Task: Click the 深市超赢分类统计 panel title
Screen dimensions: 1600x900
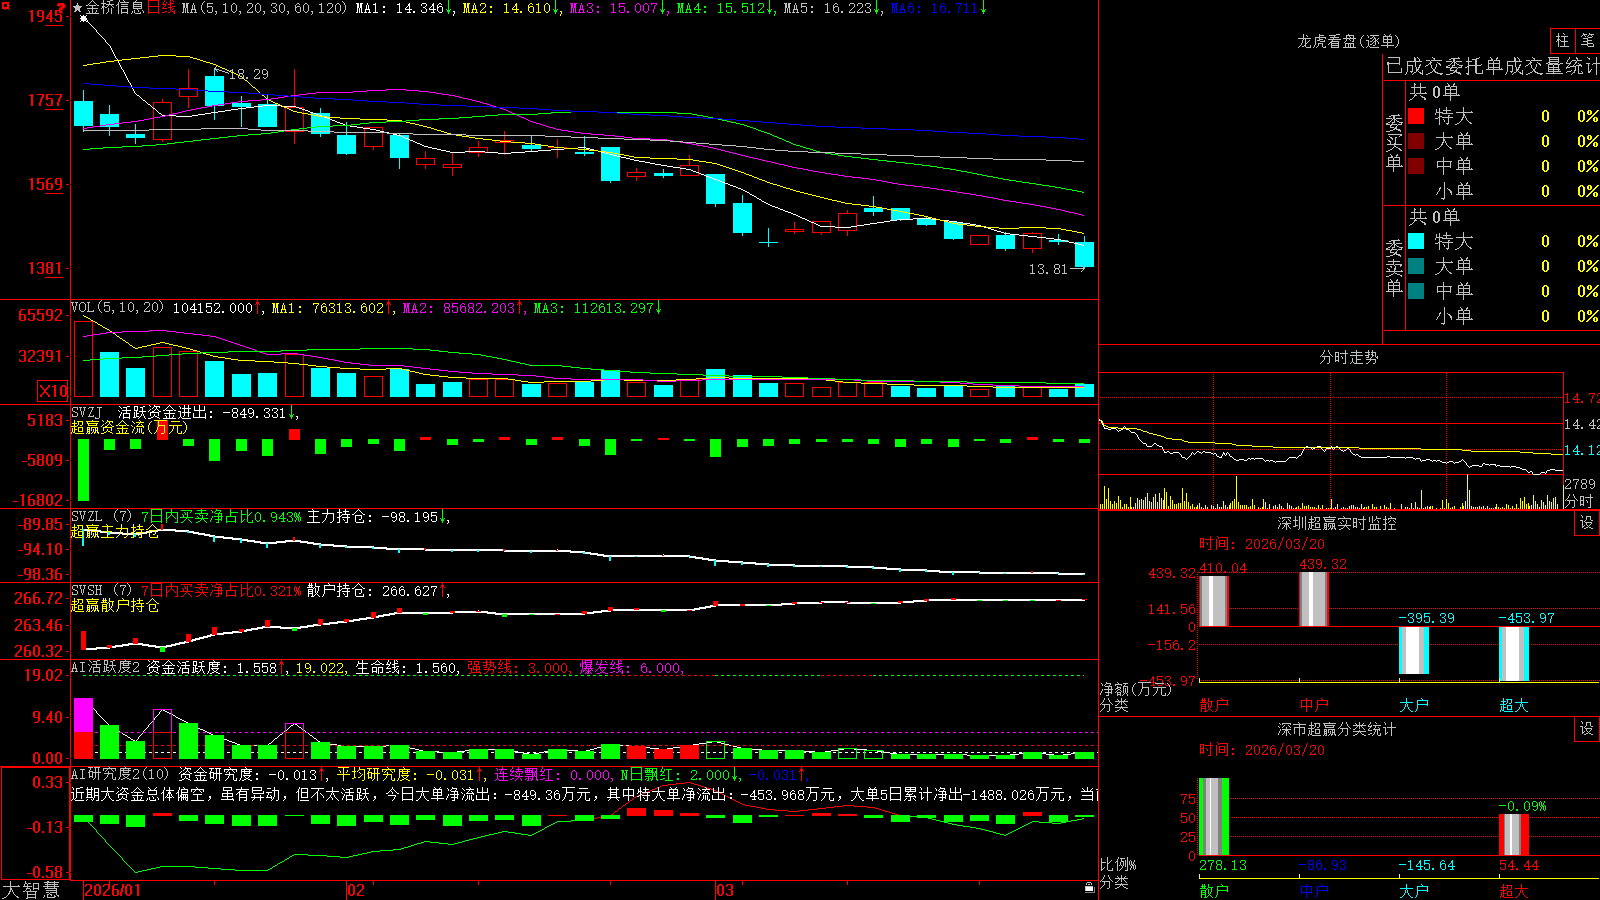Action: 1336,729
